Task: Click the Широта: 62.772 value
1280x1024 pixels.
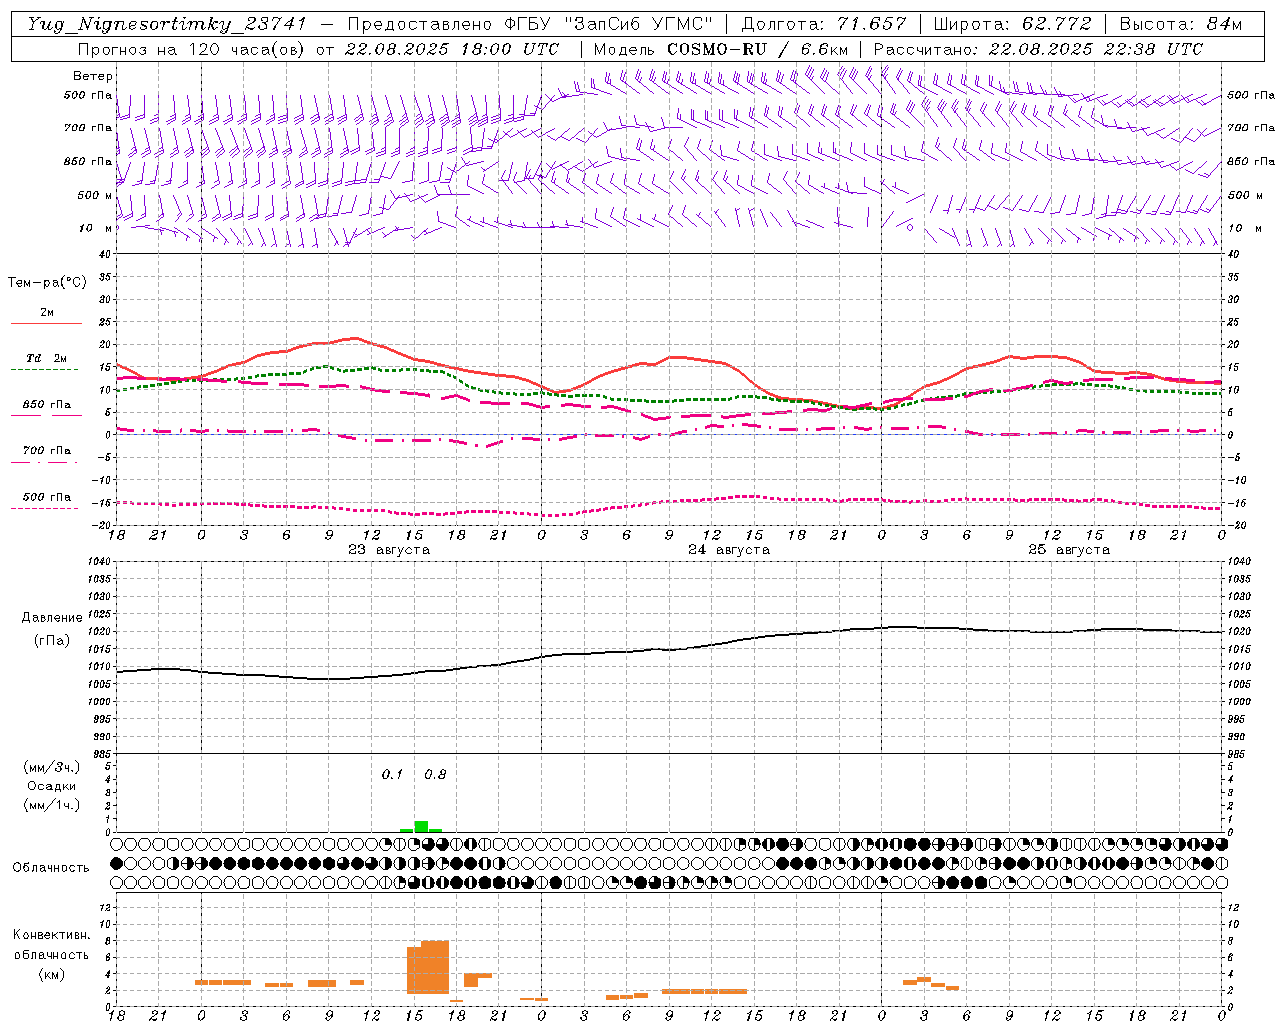Action: (x=1012, y=24)
